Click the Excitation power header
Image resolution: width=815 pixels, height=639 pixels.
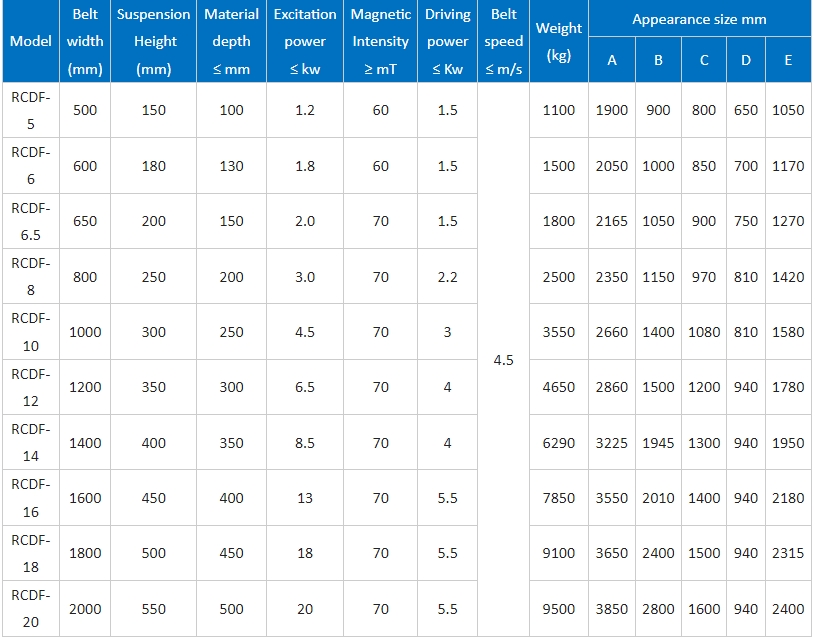[305, 41]
